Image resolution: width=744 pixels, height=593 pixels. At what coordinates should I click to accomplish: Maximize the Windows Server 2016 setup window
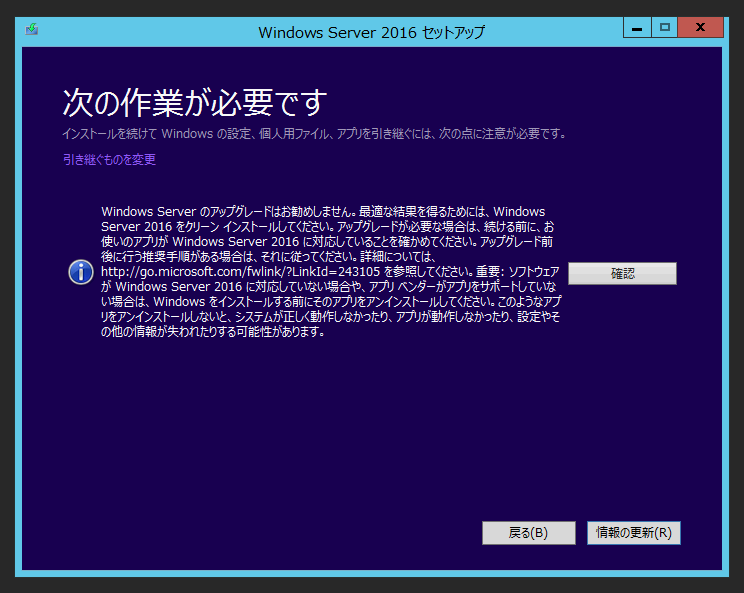coord(664,28)
